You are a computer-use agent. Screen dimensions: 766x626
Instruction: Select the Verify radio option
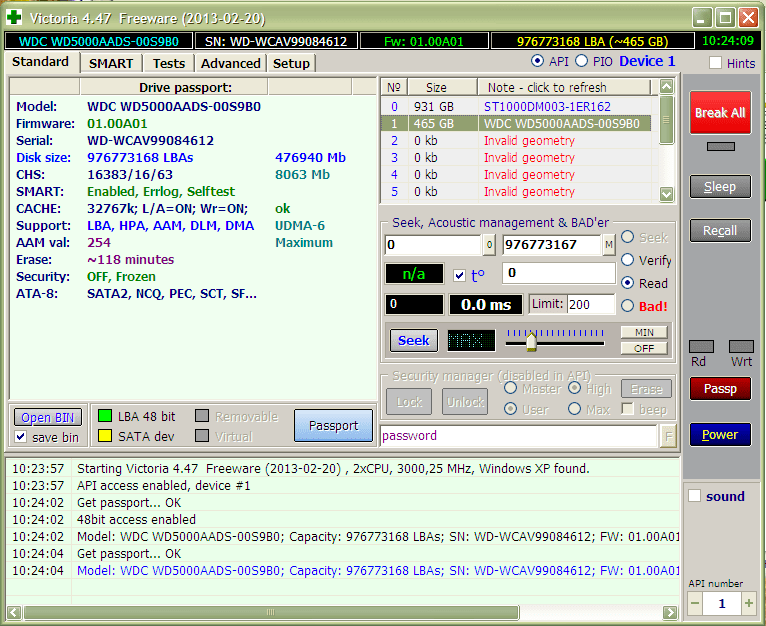(628, 260)
